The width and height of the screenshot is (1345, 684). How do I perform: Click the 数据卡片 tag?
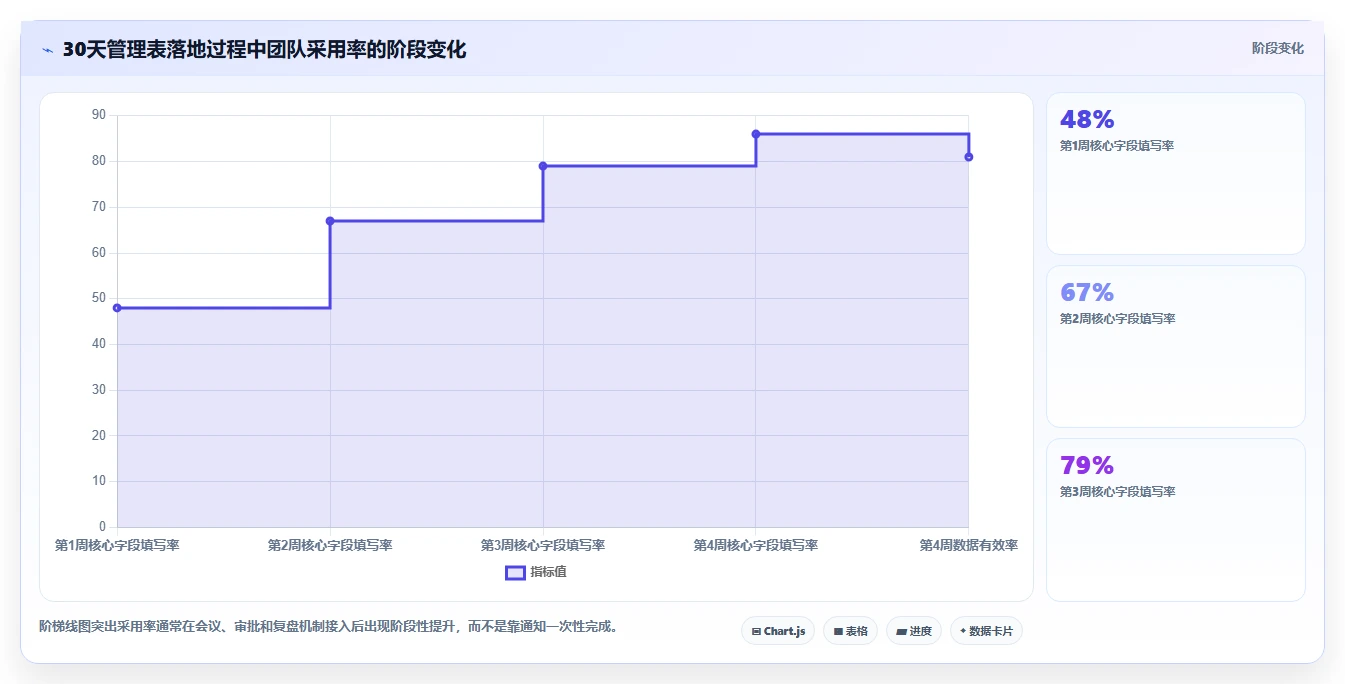point(986,631)
